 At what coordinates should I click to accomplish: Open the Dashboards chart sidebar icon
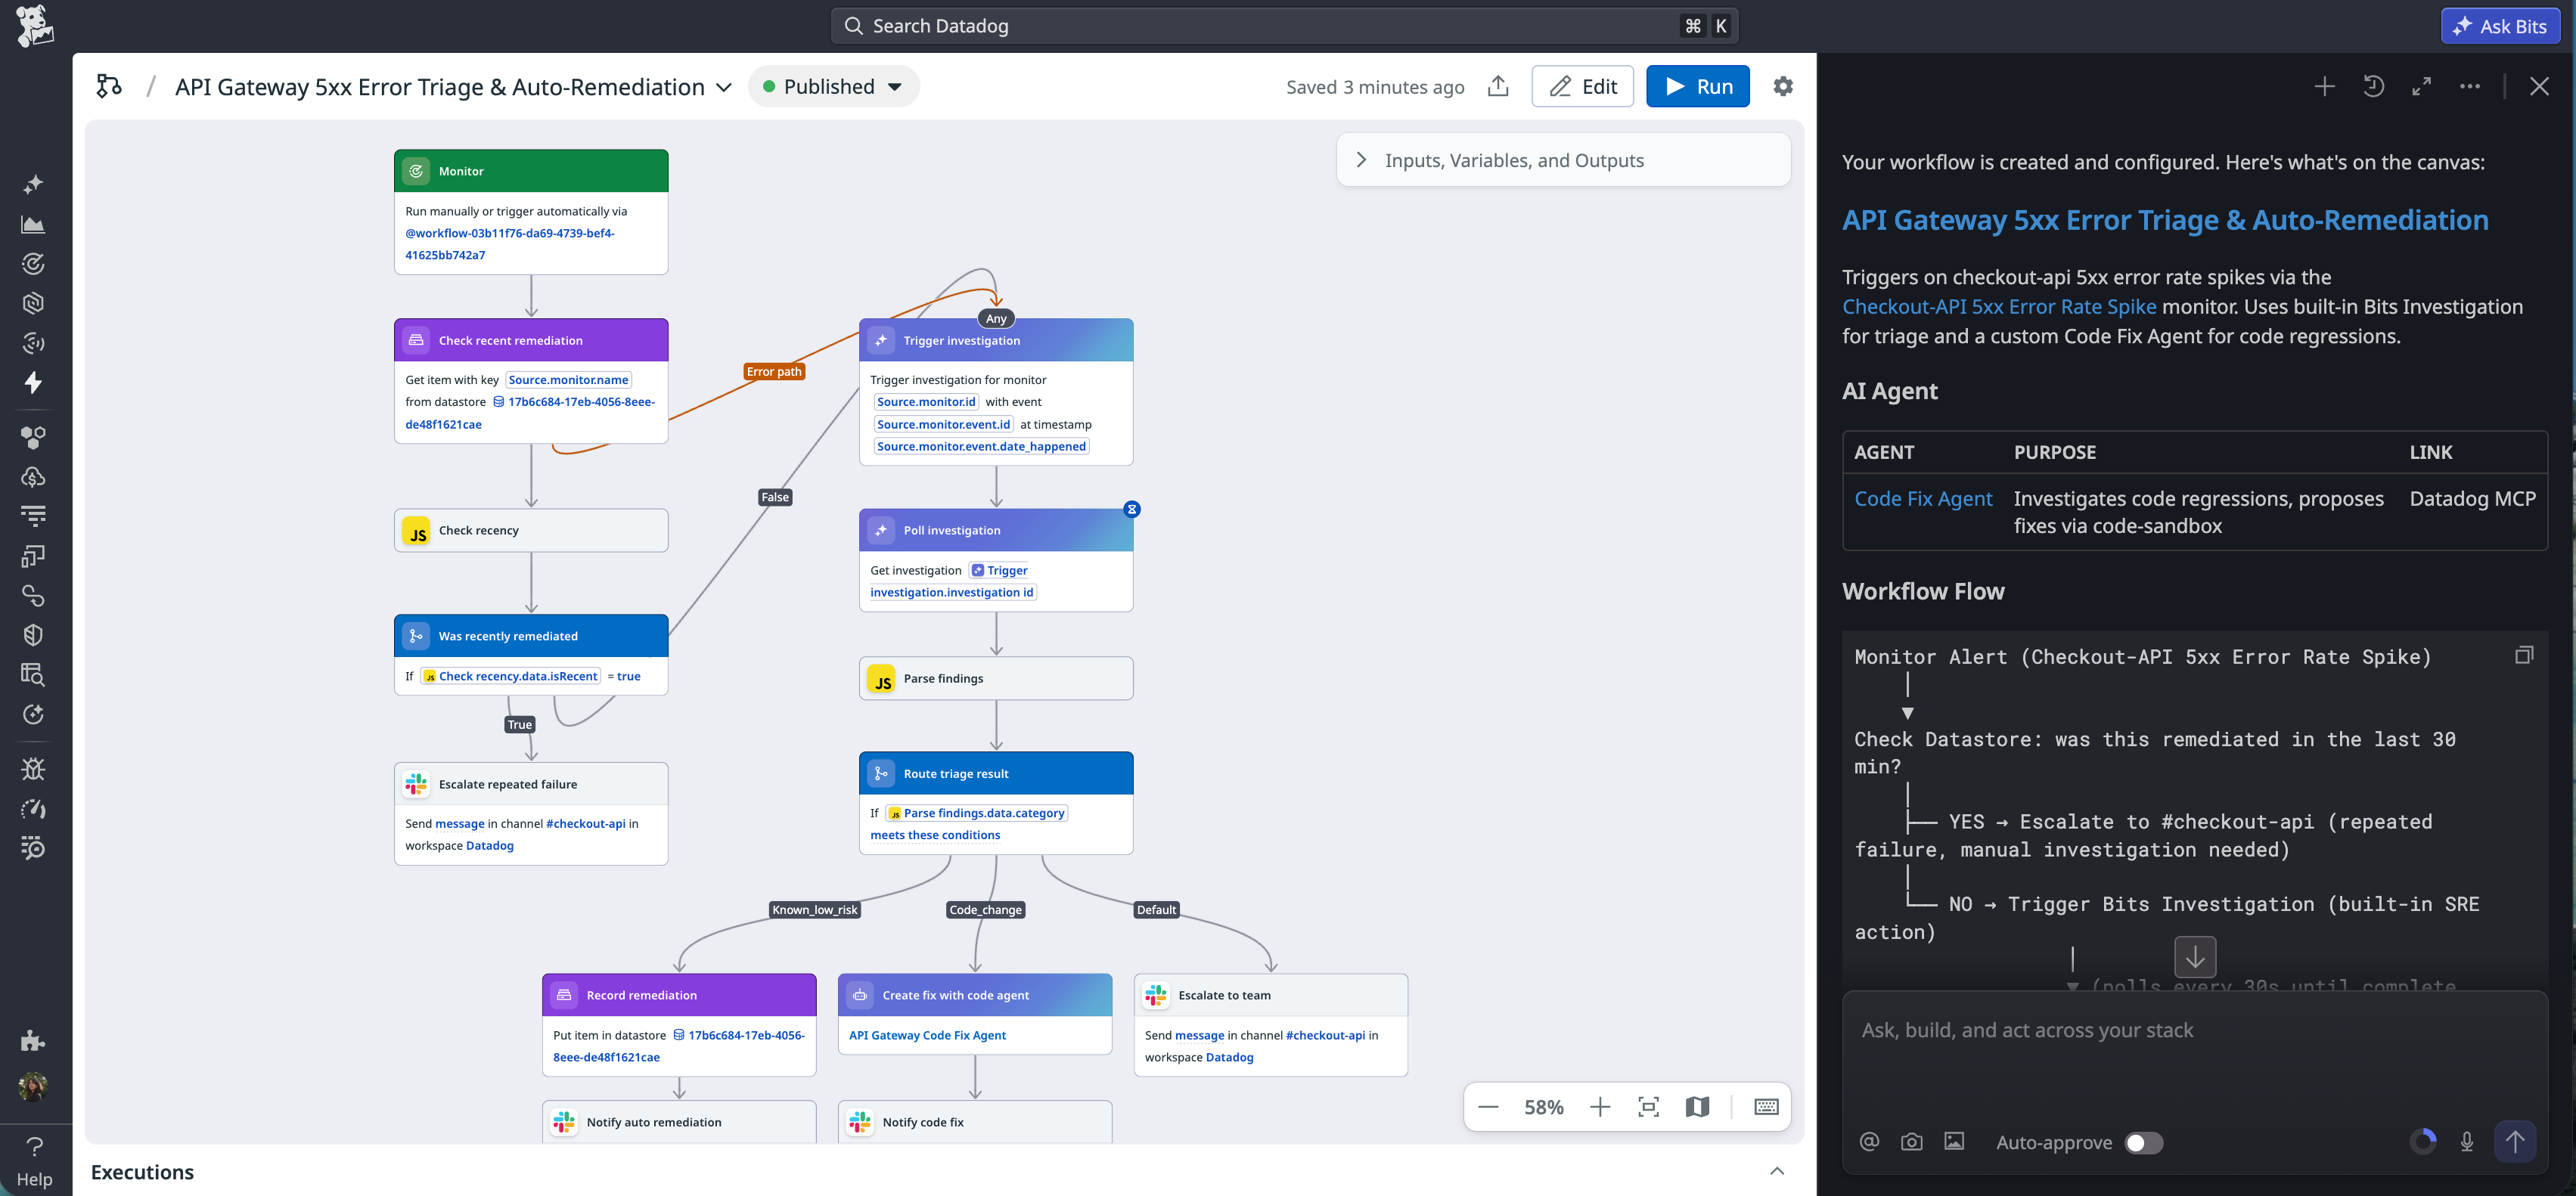click(34, 224)
